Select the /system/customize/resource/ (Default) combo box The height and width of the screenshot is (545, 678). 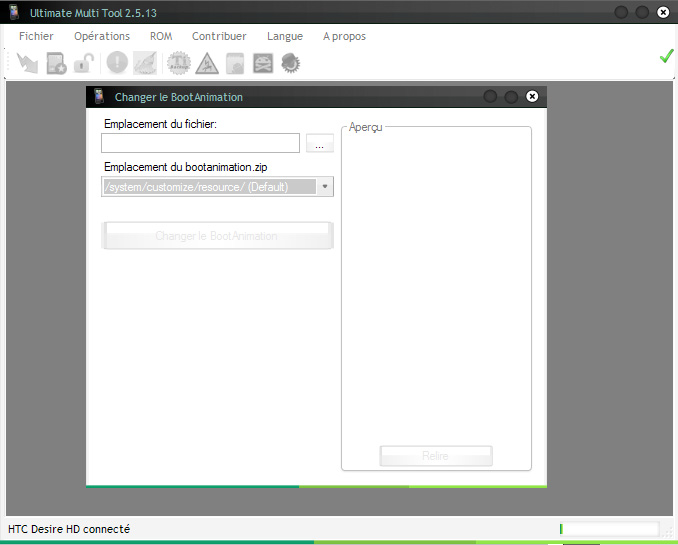tap(217, 187)
